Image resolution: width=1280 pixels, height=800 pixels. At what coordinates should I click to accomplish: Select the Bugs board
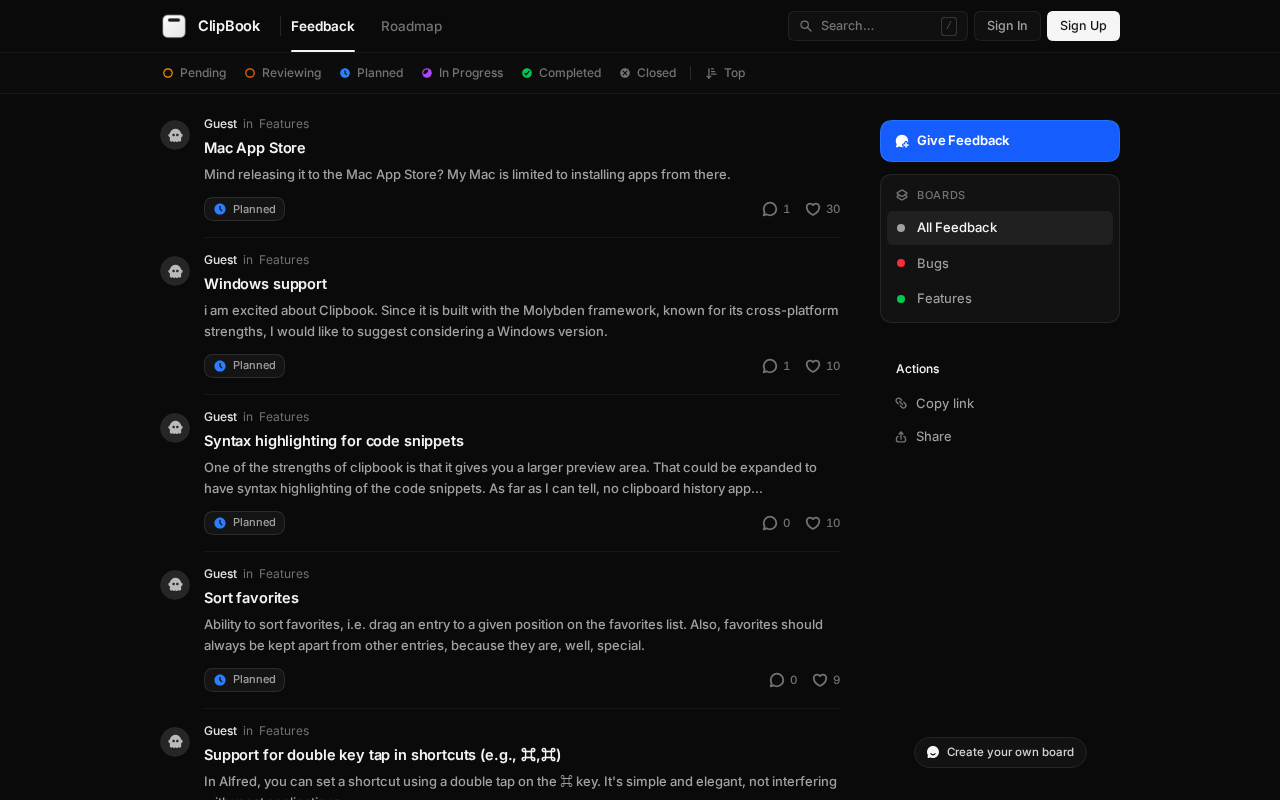click(1000, 263)
